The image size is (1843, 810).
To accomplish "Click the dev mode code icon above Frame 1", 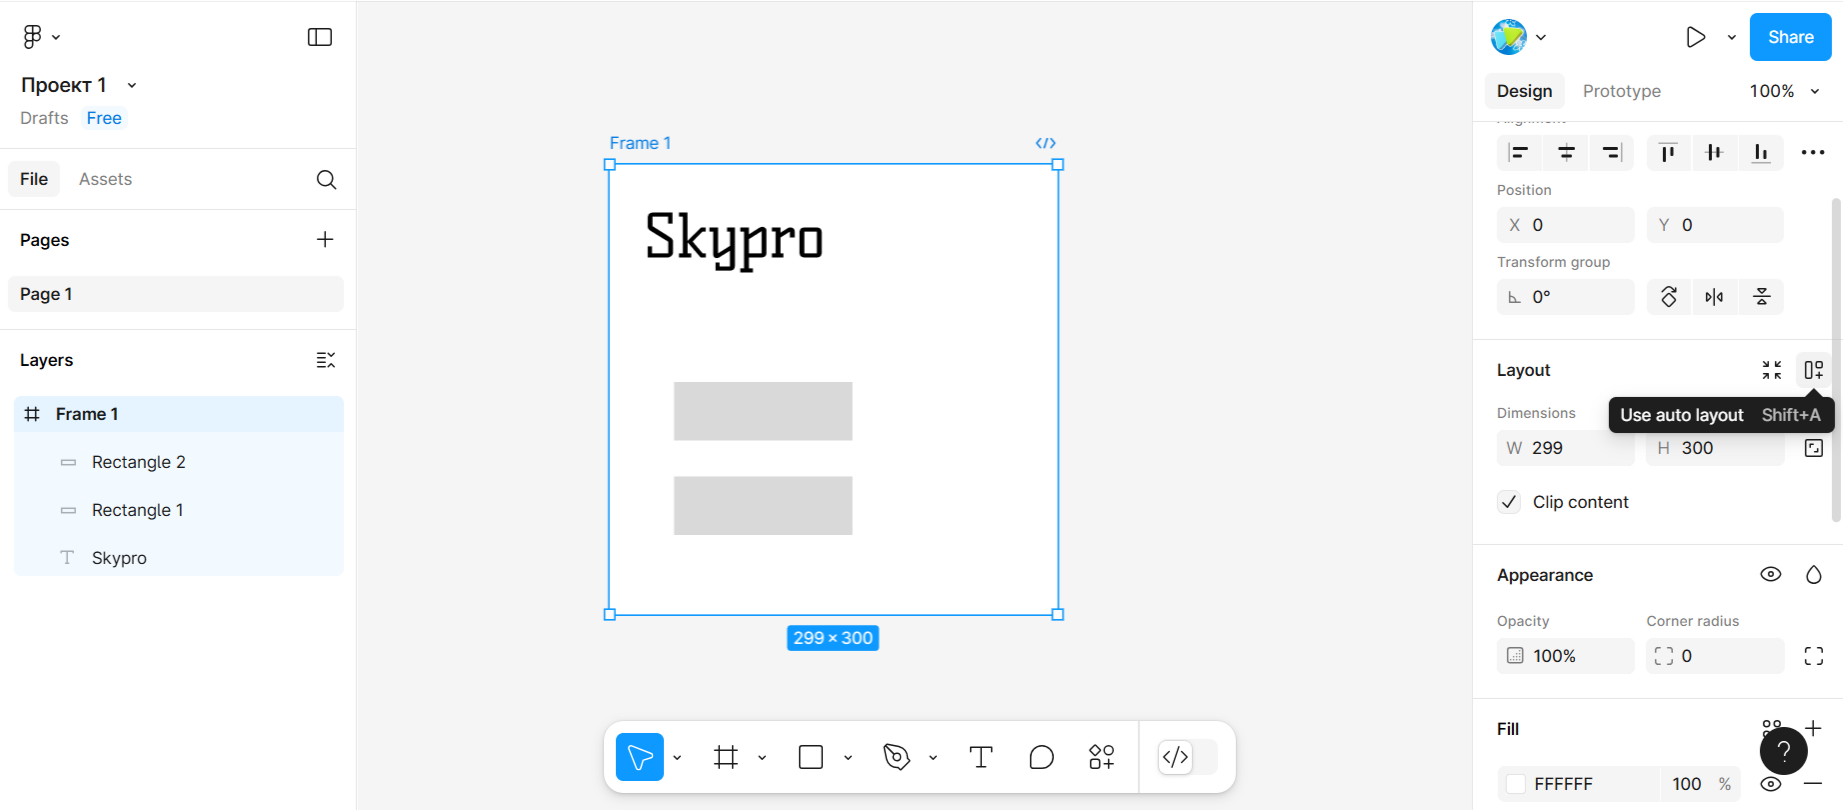I will coord(1046,143).
